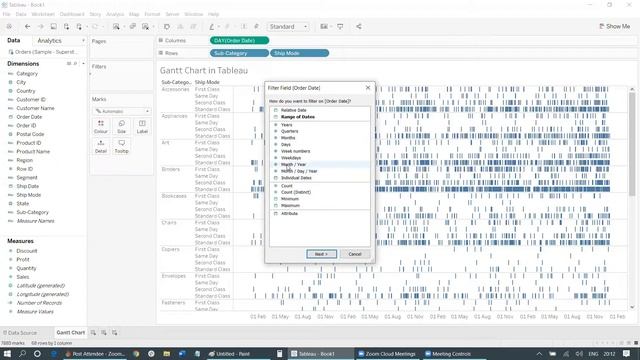Click the Save icon in toolbar
Viewport: 640px width, 360px height.
pyautogui.click(x=53, y=27)
